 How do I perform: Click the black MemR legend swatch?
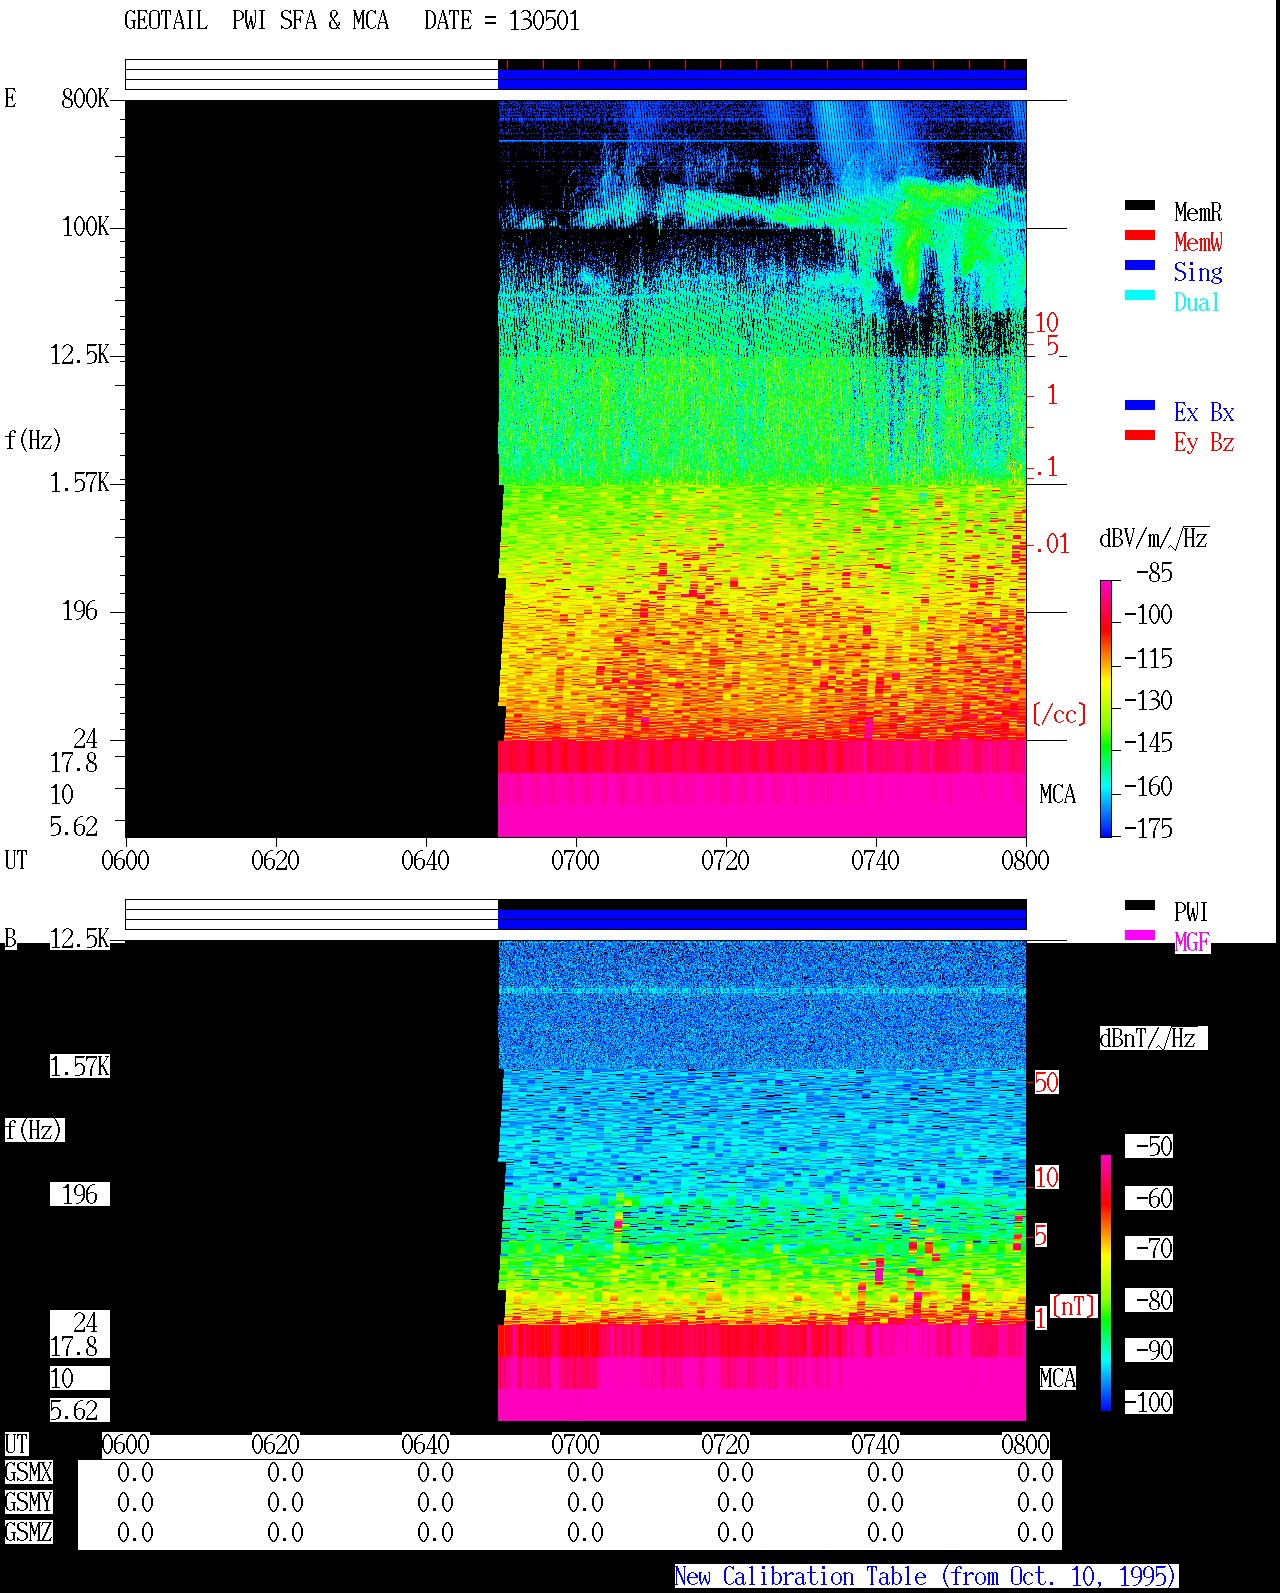[1140, 205]
